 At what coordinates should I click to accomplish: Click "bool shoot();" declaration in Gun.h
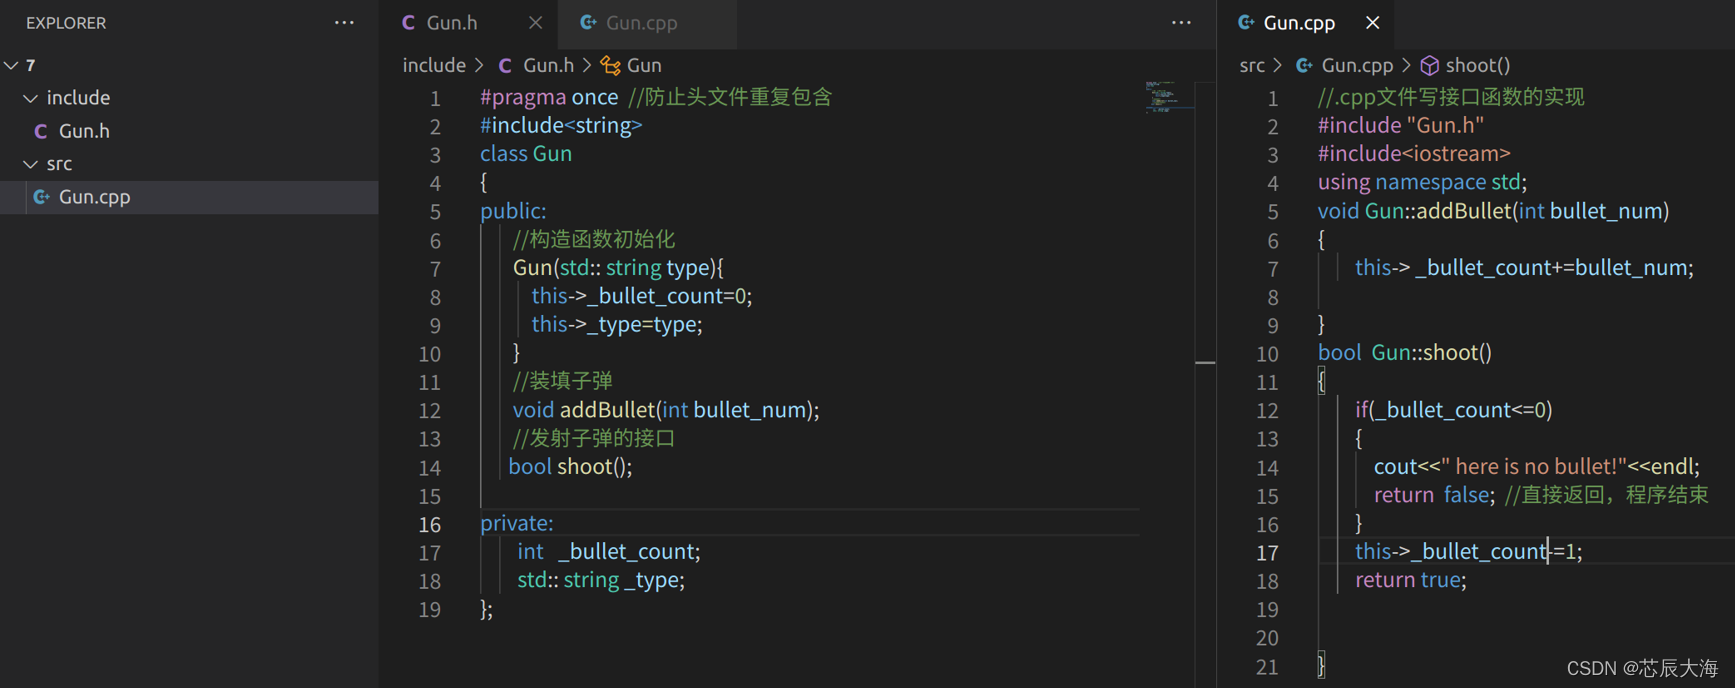point(570,466)
